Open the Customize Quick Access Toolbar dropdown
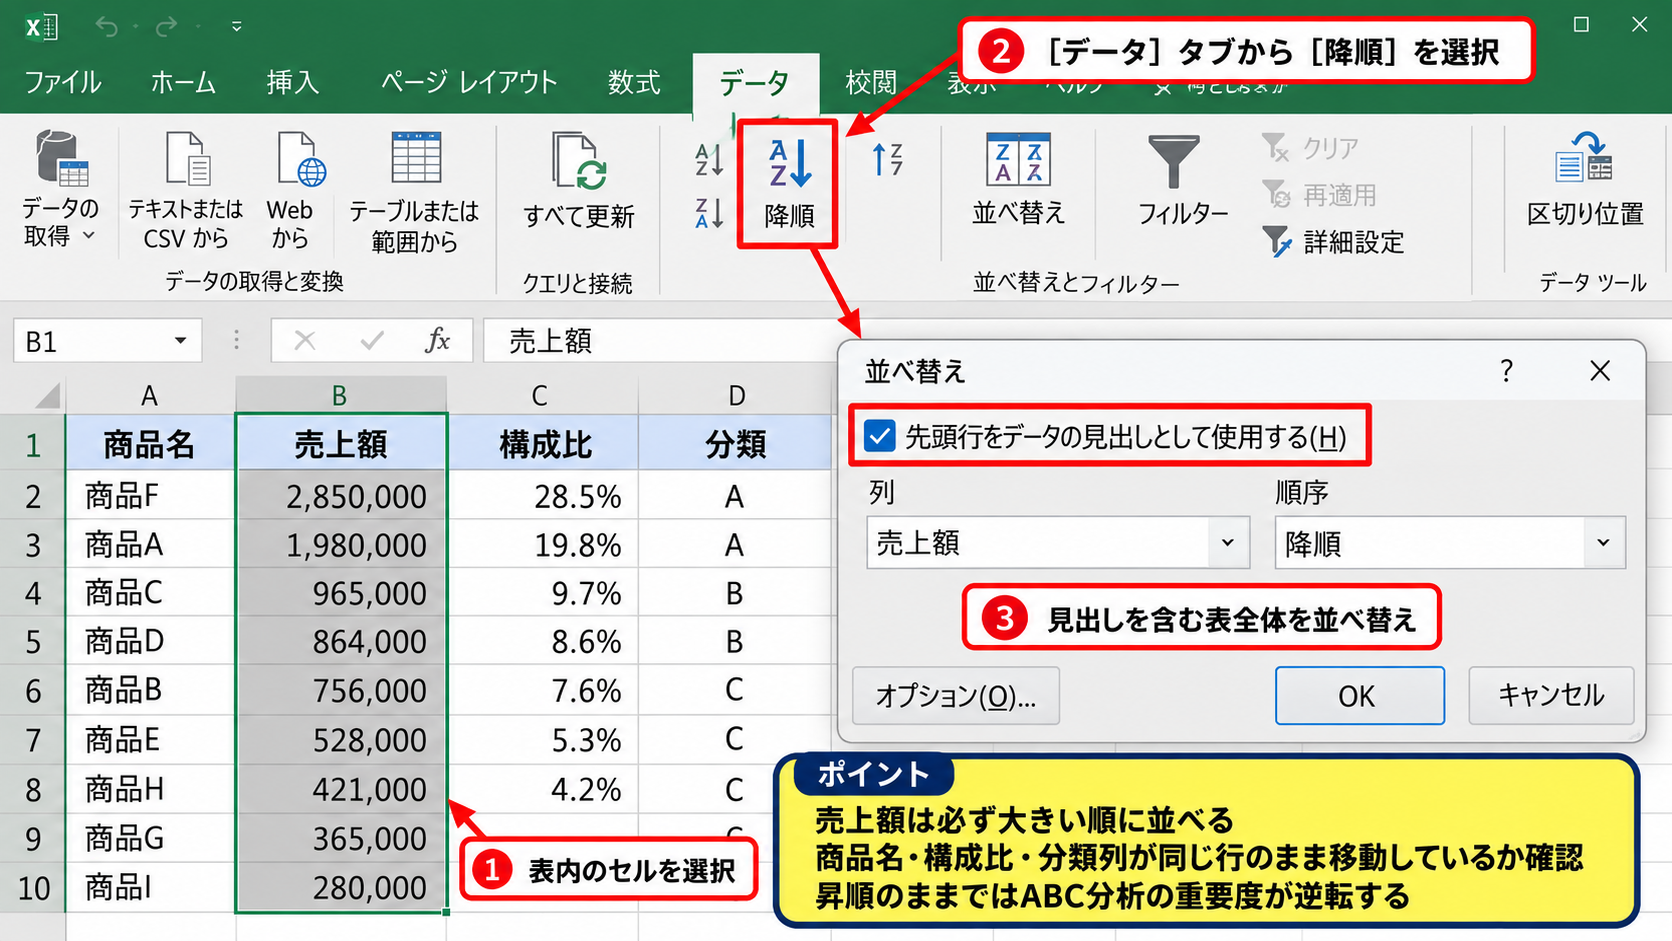 pos(237,27)
